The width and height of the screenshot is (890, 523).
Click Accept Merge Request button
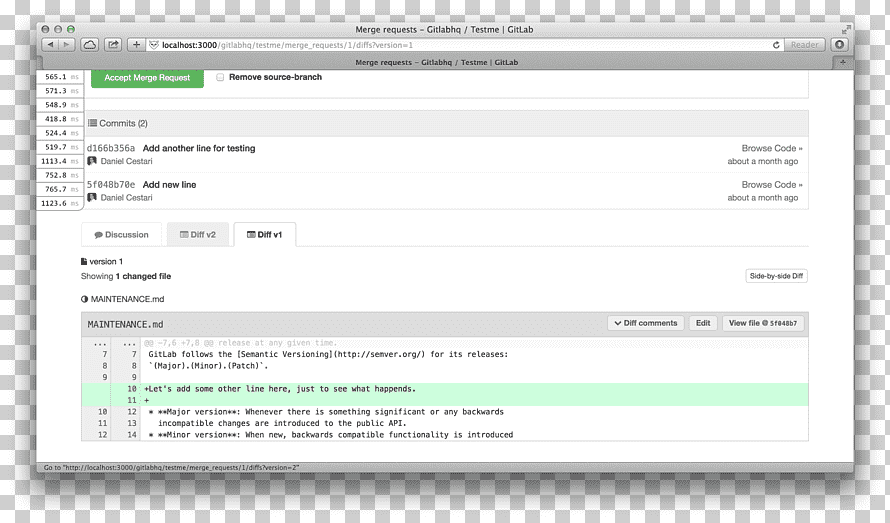(x=147, y=78)
